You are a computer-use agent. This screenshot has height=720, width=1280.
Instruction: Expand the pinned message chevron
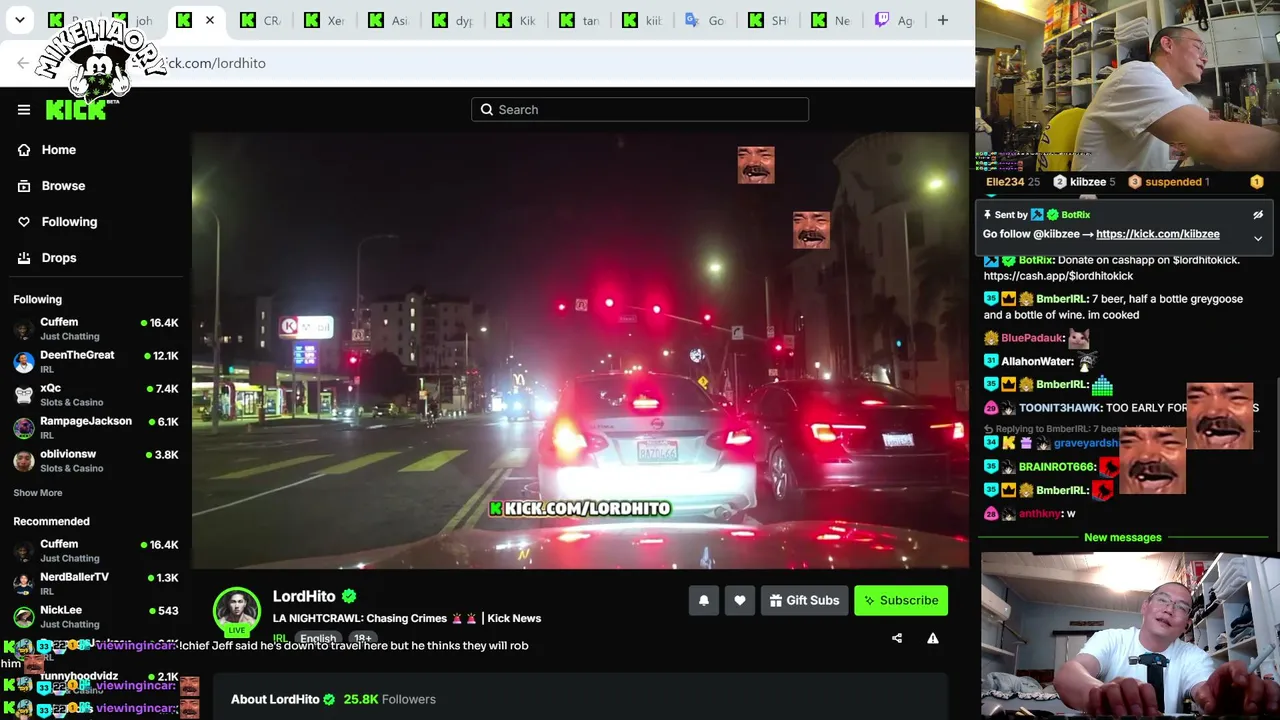(x=1258, y=238)
